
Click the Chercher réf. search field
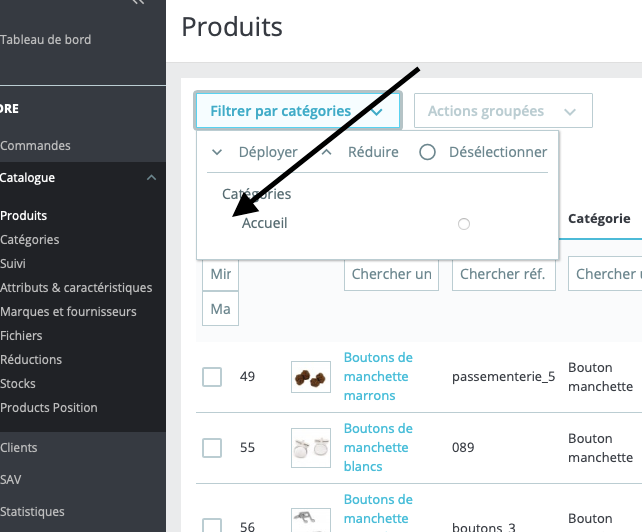click(x=504, y=274)
